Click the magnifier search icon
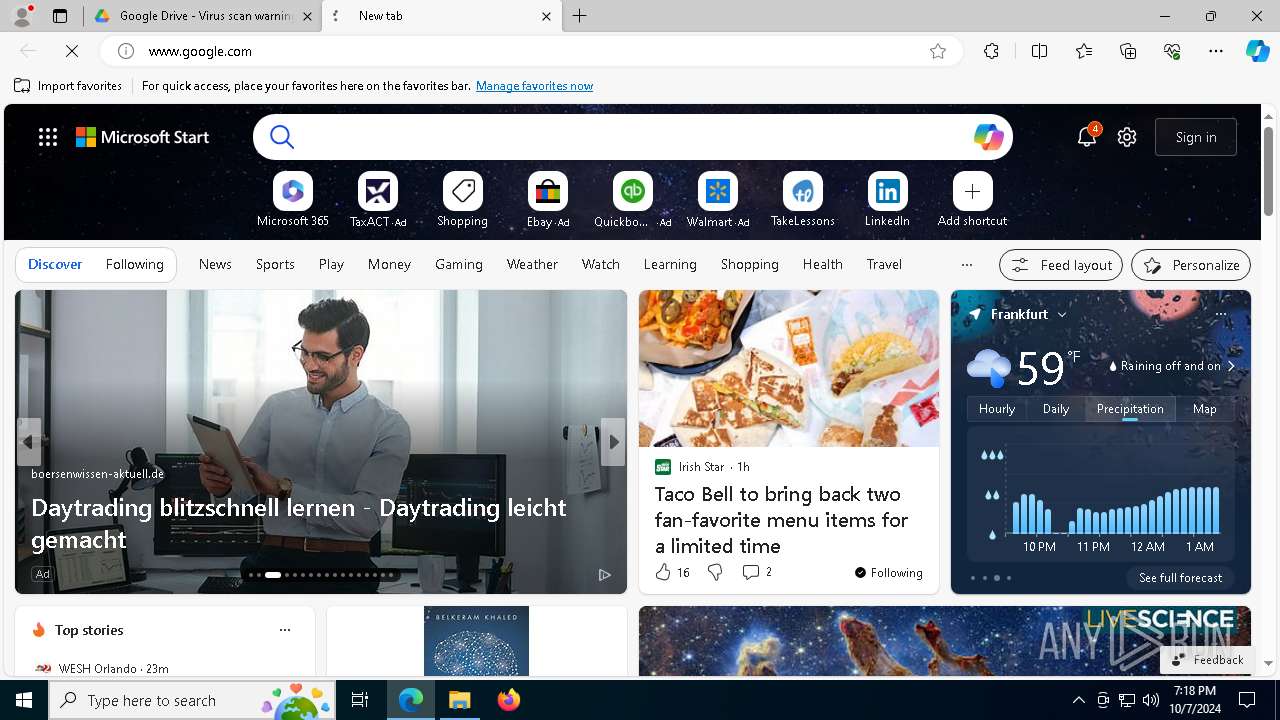The image size is (1280, 720). tap(282, 137)
